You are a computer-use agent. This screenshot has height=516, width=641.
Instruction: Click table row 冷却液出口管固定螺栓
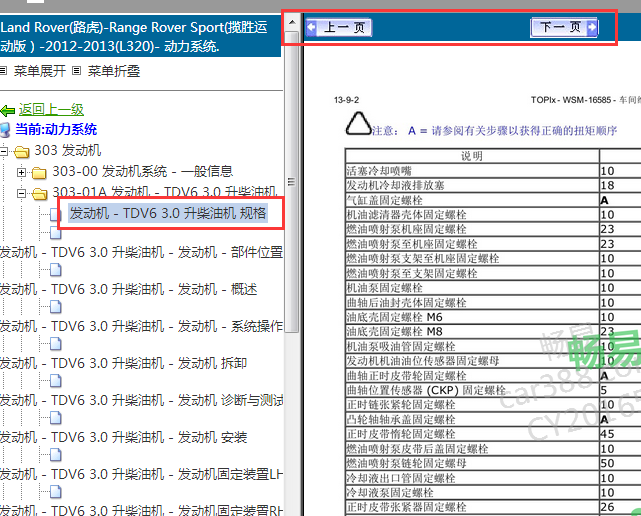tap(472, 478)
